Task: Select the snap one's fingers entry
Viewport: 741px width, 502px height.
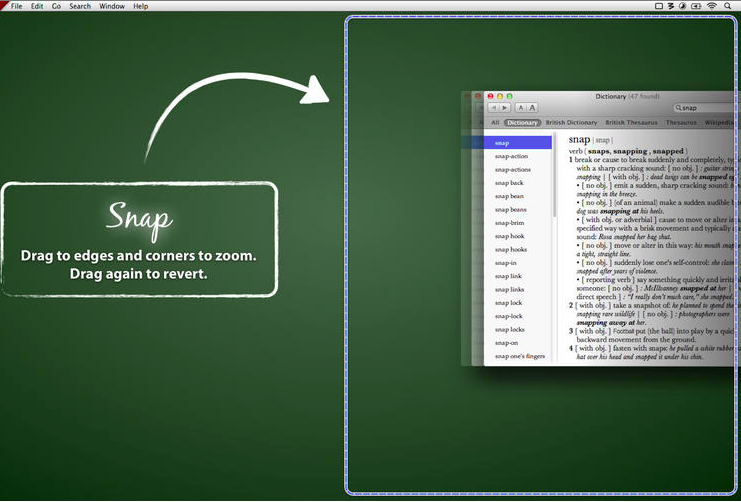Action: pyautogui.click(x=520, y=356)
